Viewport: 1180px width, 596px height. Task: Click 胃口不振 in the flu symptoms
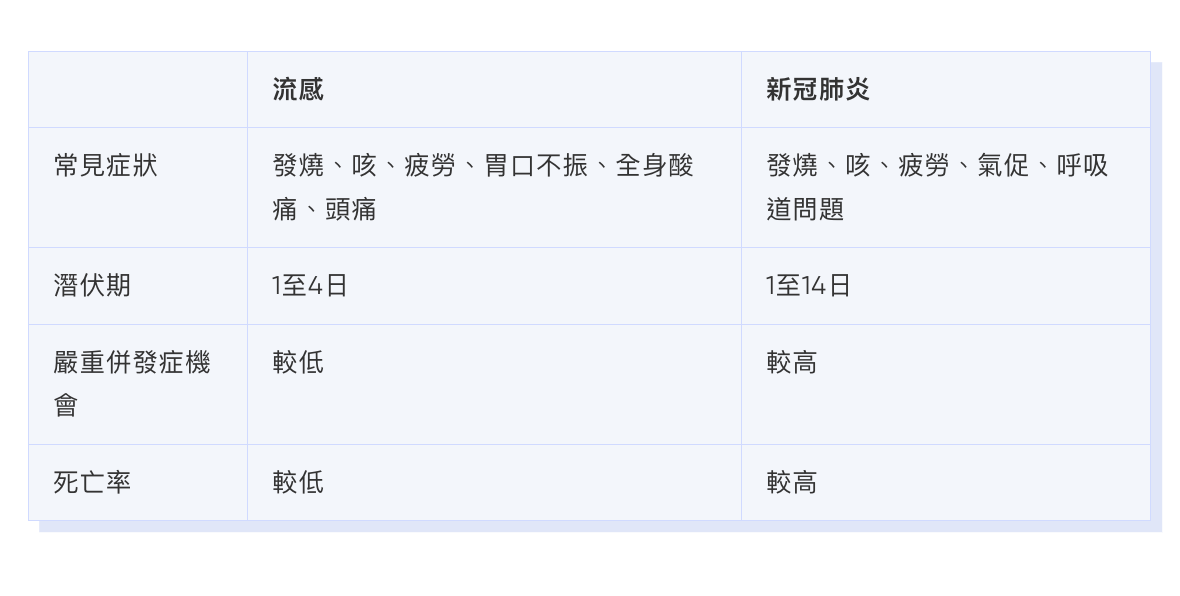tap(536, 166)
